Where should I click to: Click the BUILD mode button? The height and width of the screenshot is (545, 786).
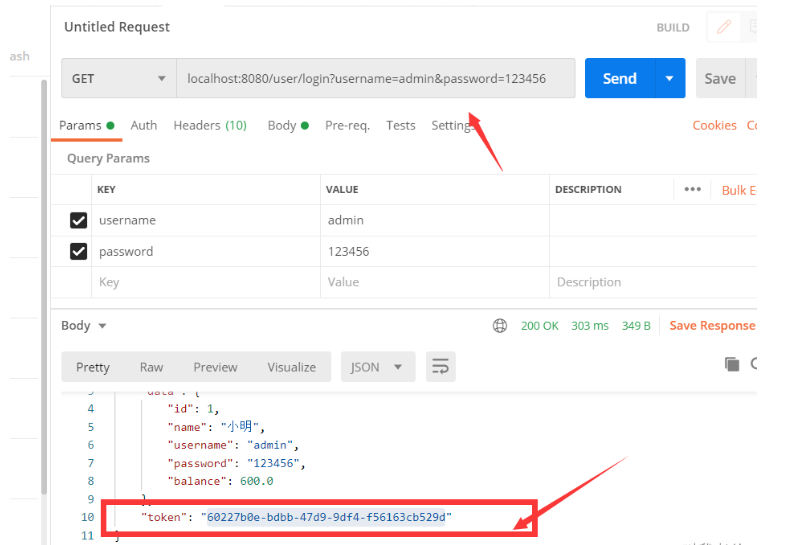[x=673, y=28]
